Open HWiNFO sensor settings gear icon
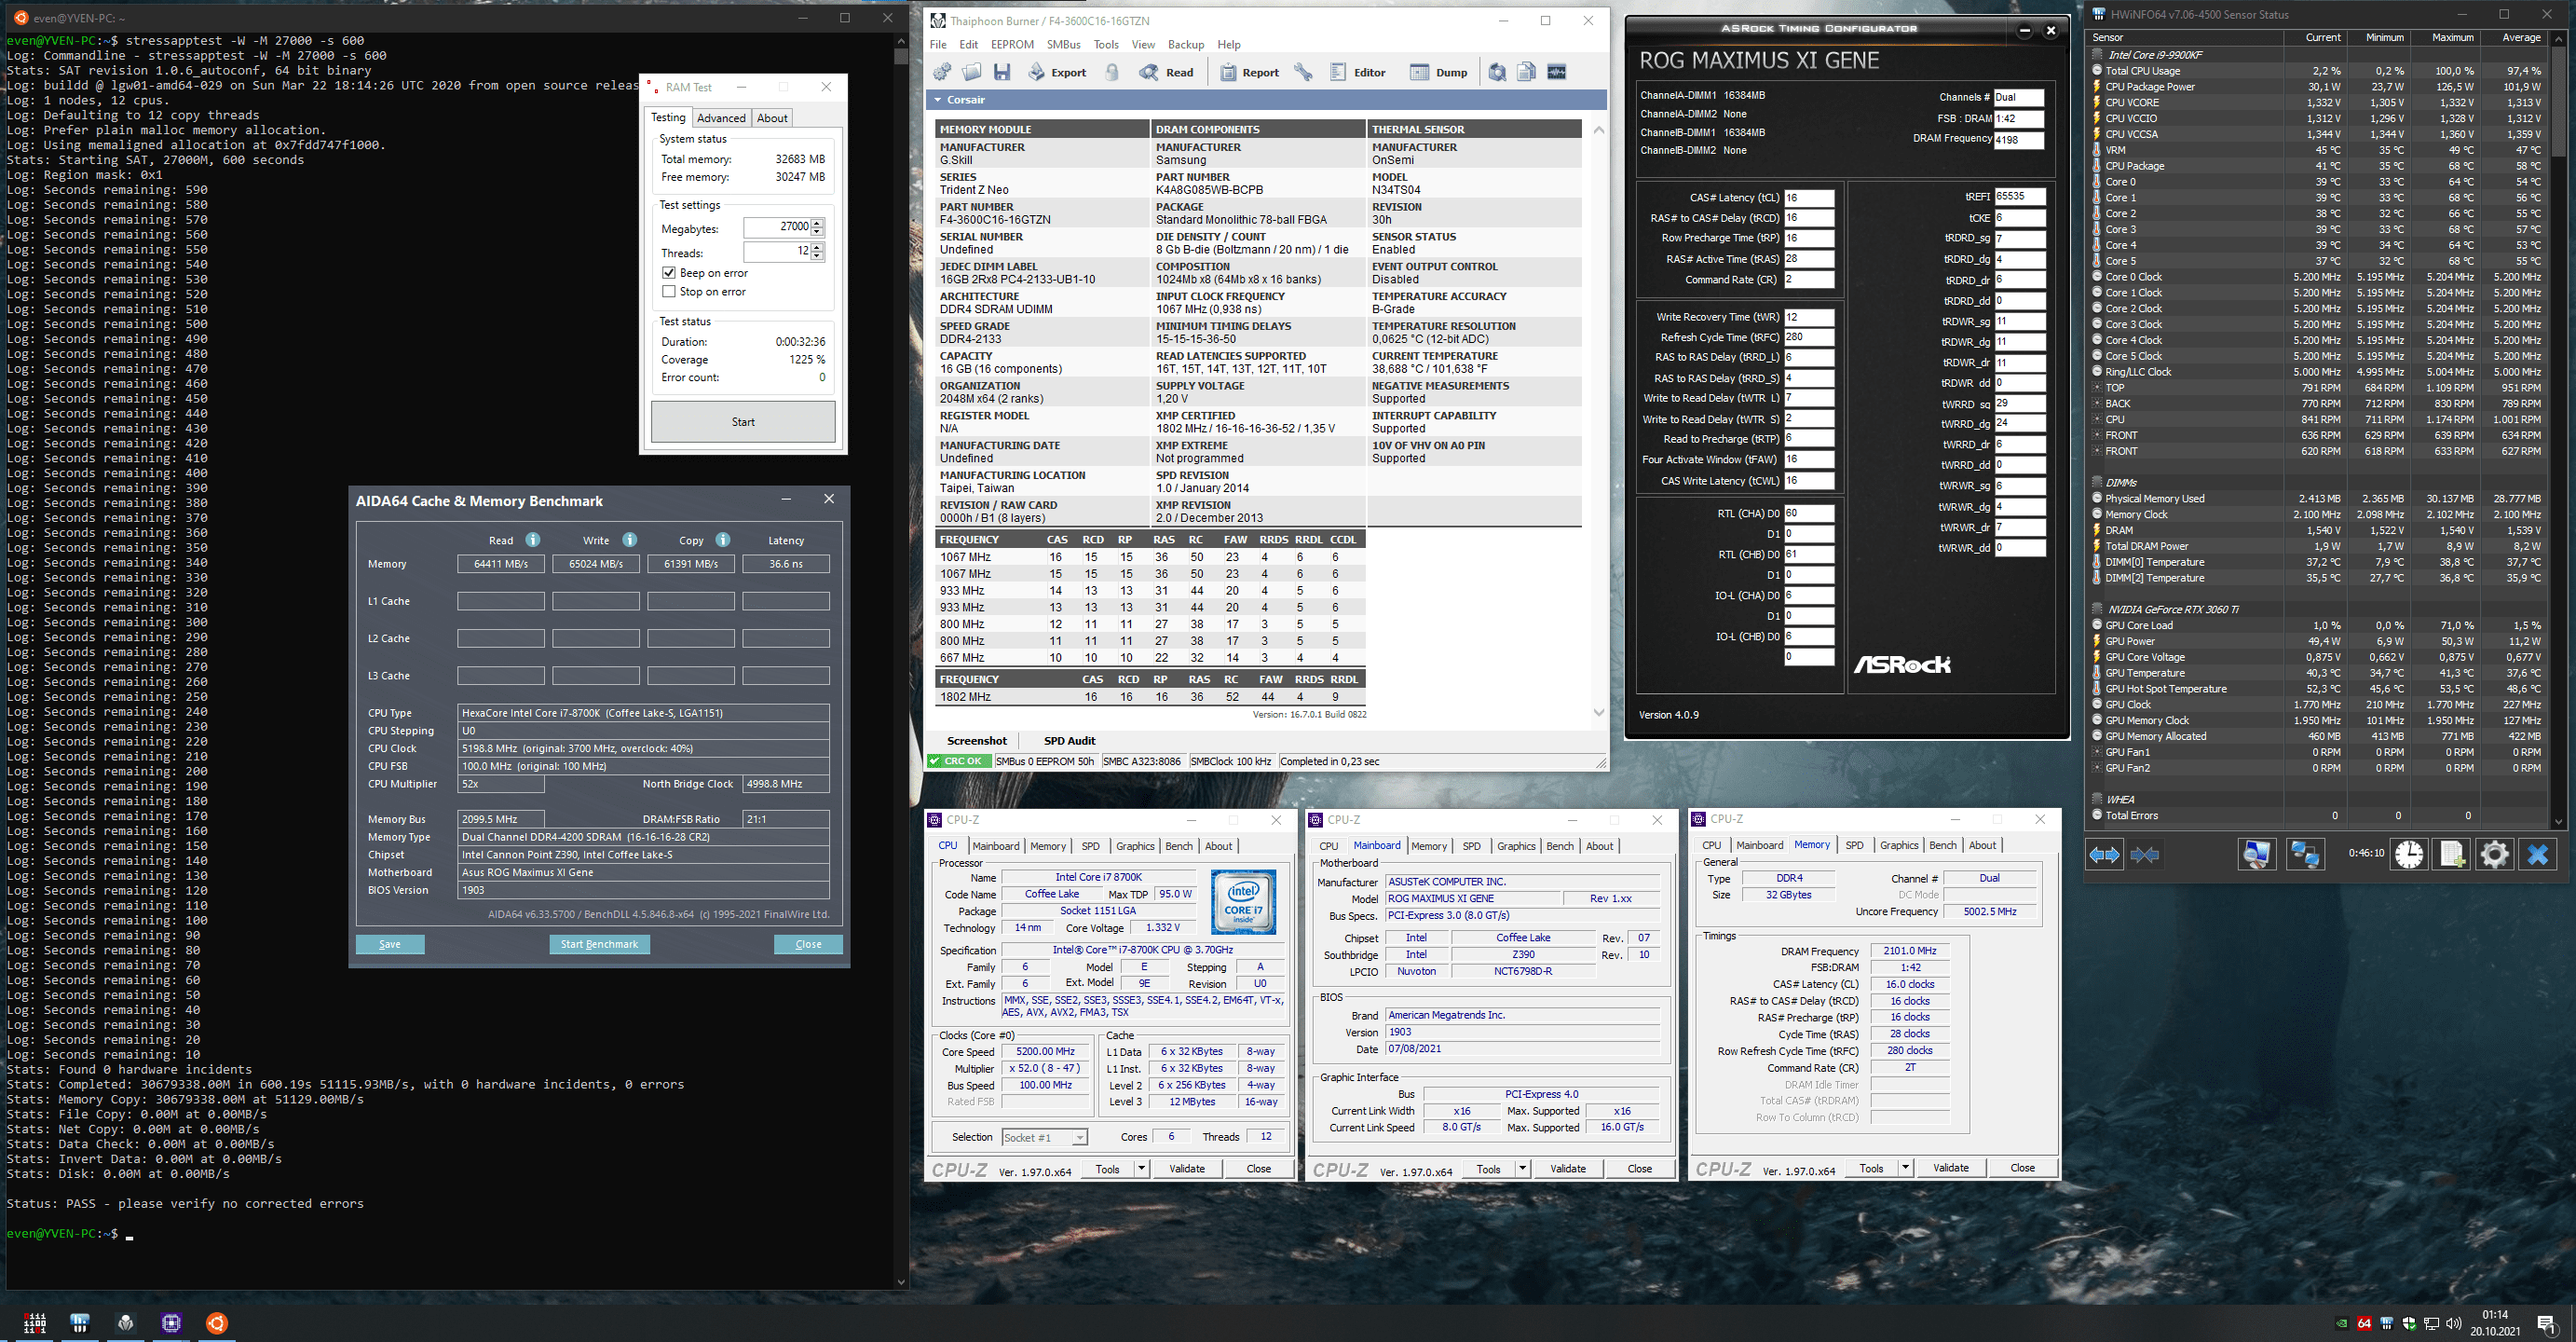The image size is (2576, 1342). click(2495, 854)
